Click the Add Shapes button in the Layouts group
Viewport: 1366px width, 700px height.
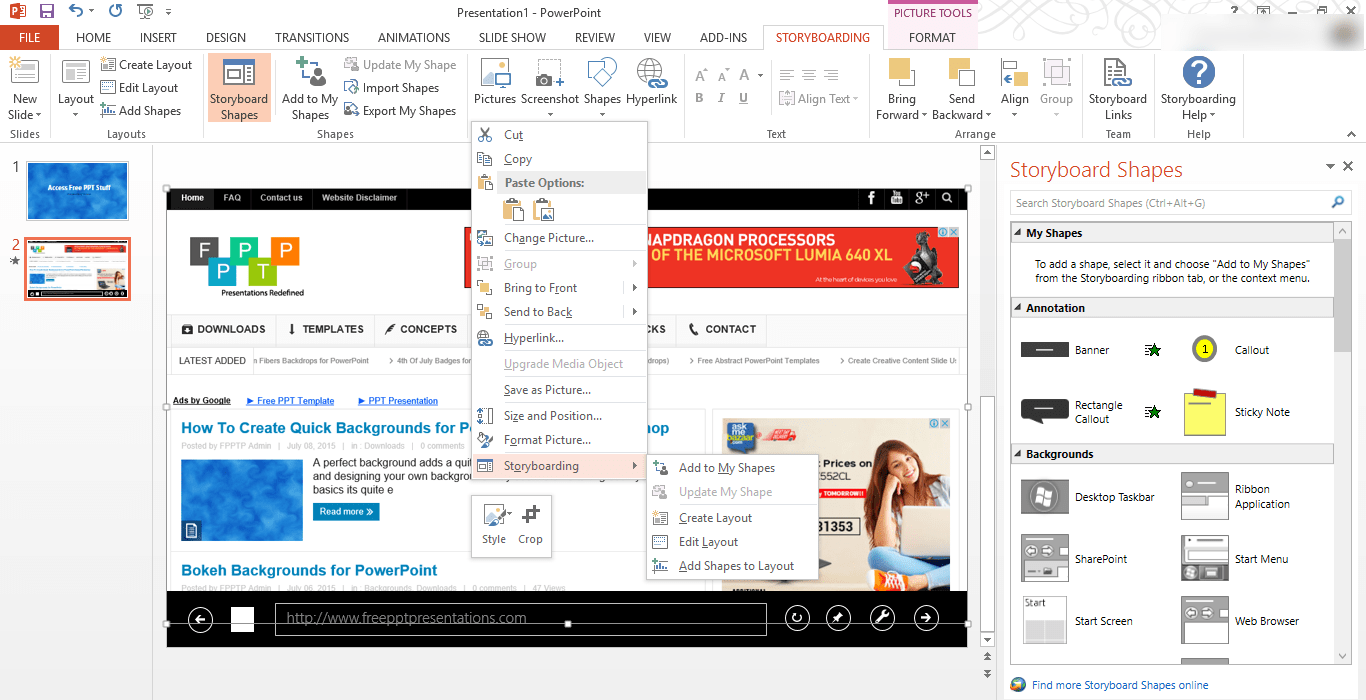[x=141, y=111]
